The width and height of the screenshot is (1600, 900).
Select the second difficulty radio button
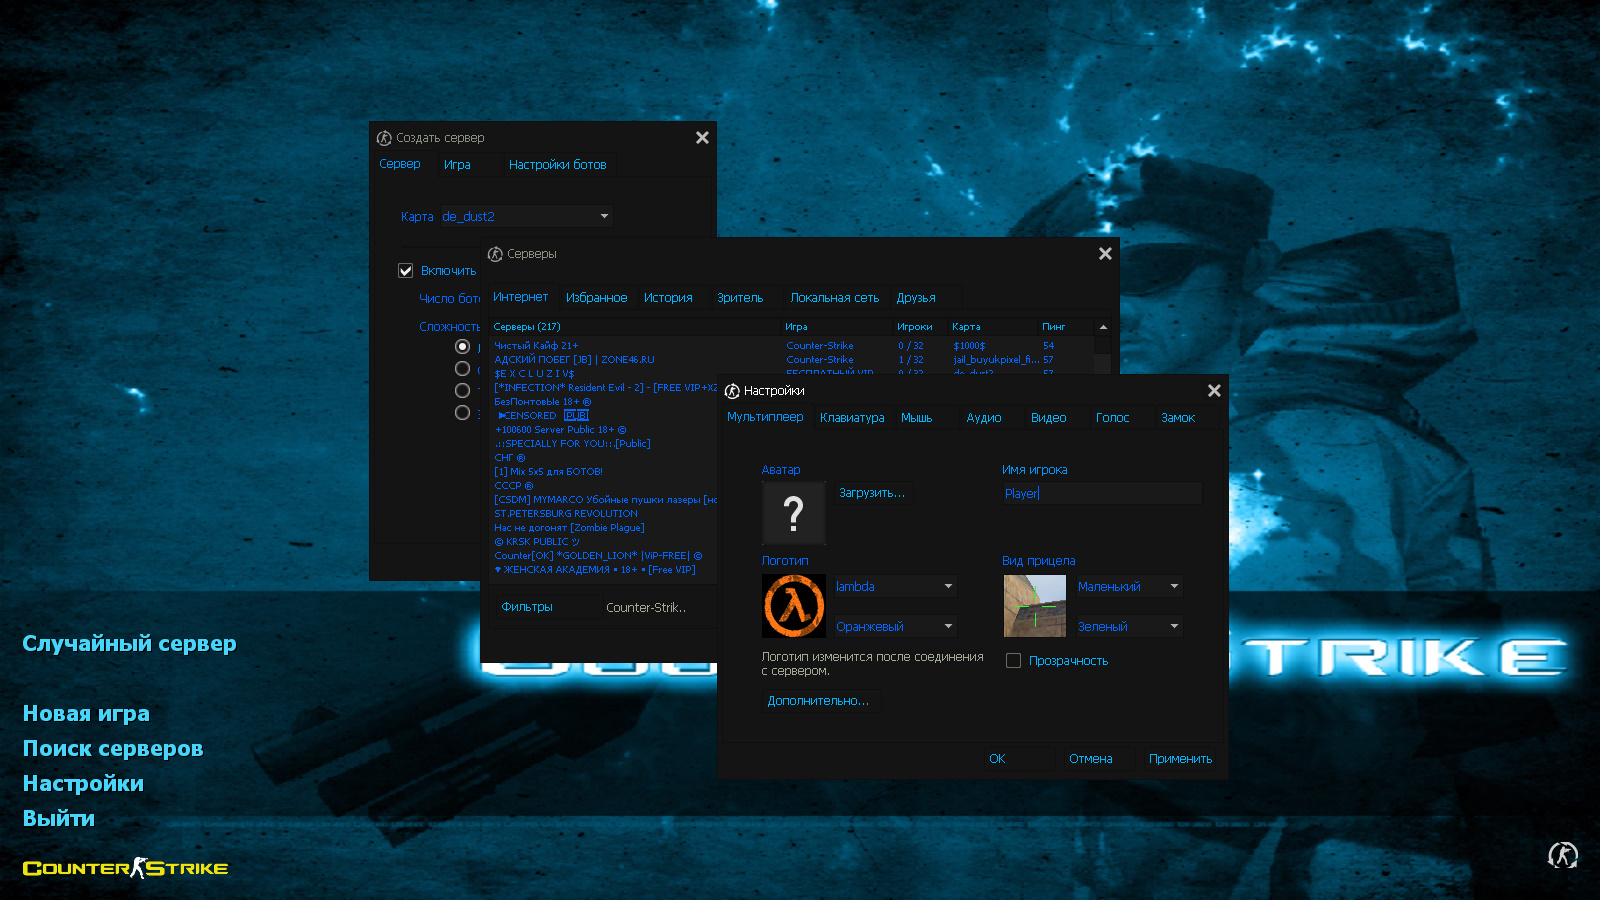(x=462, y=369)
